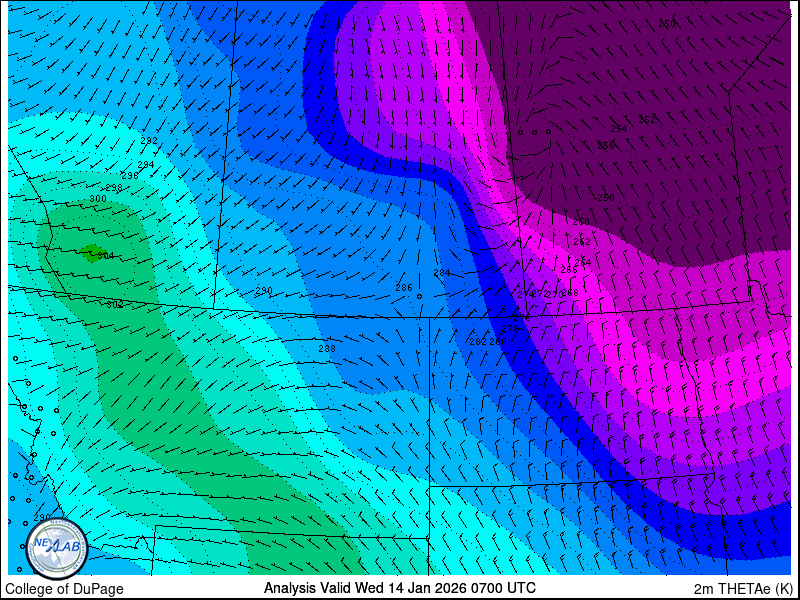Viewport: 800px width, 600px height.
Task: Click the College of DuPage footer text
Action: coord(64,589)
